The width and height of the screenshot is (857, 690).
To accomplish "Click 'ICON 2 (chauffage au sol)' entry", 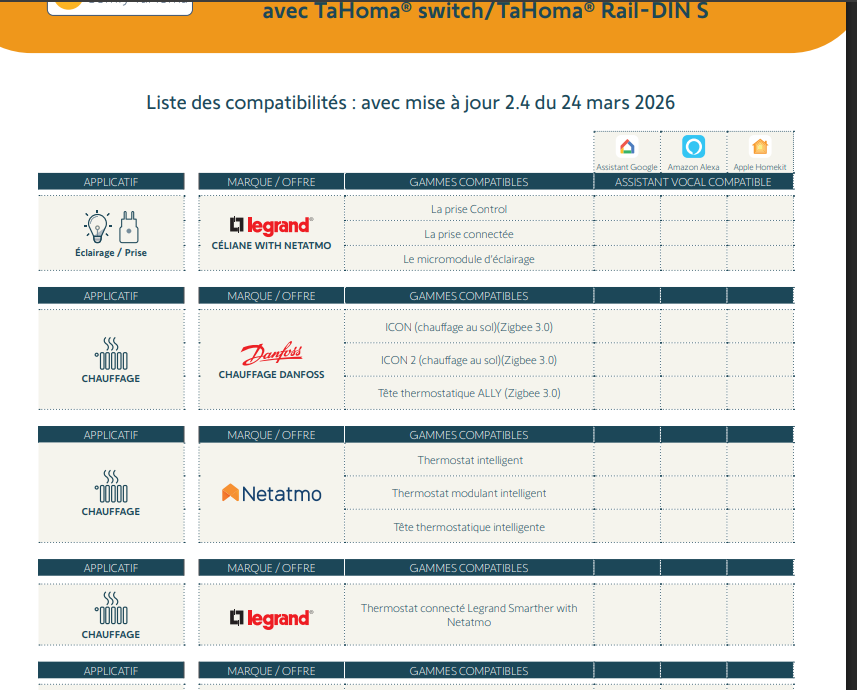I will pos(469,360).
